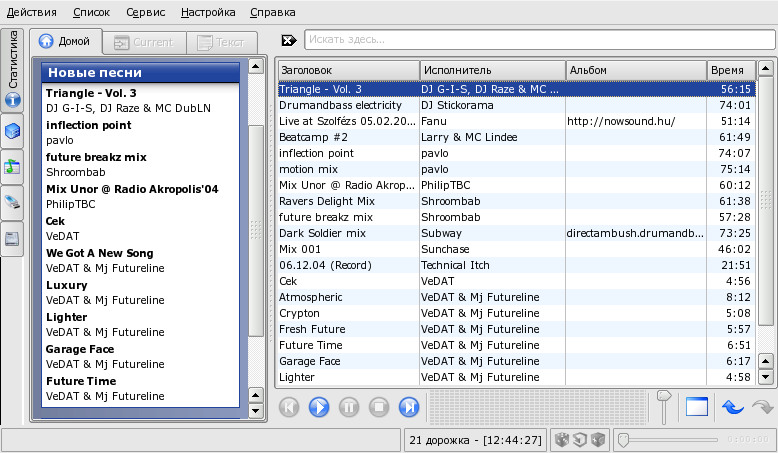This screenshot has width=778, height=453.
Task: Select Crypton playlist row
Action: pos(517,313)
